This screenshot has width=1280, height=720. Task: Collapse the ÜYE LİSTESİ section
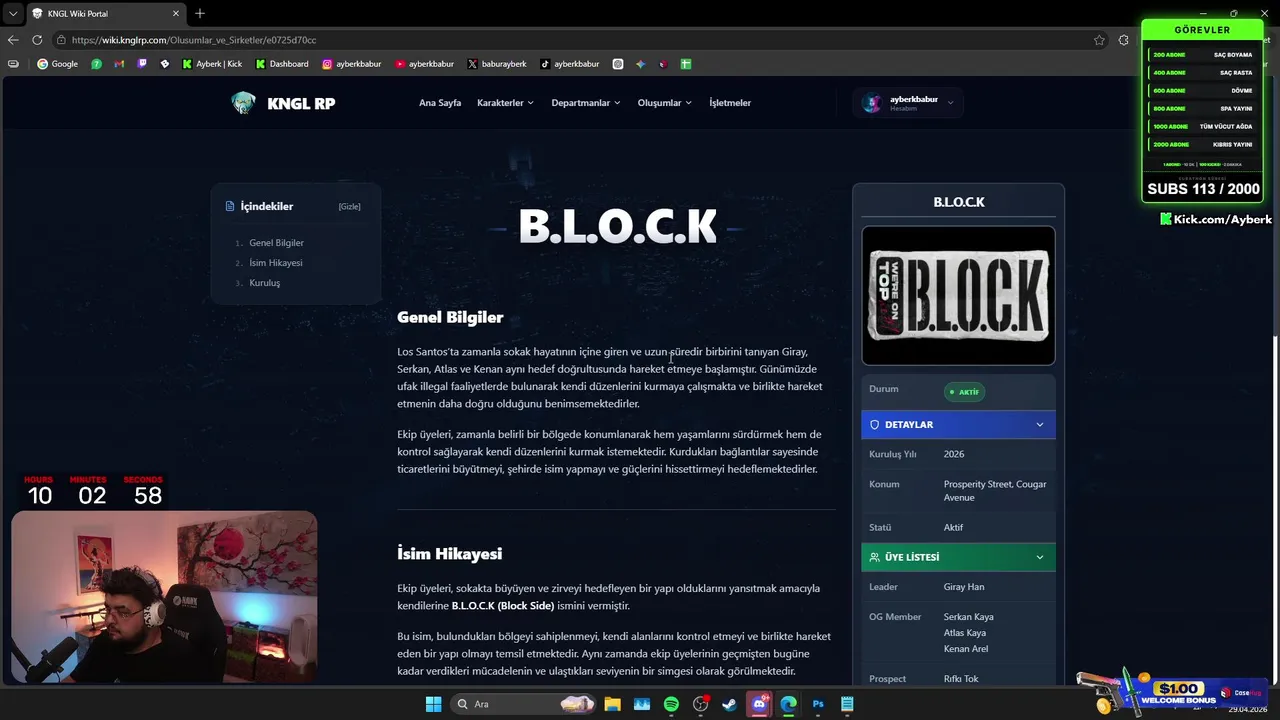(x=958, y=557)
